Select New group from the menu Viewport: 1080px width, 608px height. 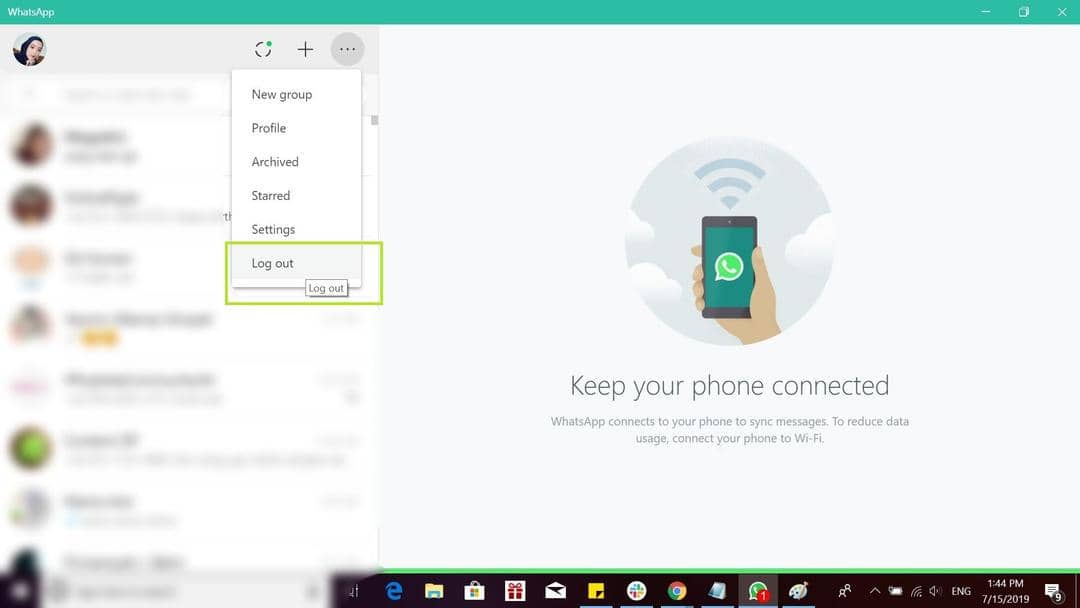click(282, 94)
